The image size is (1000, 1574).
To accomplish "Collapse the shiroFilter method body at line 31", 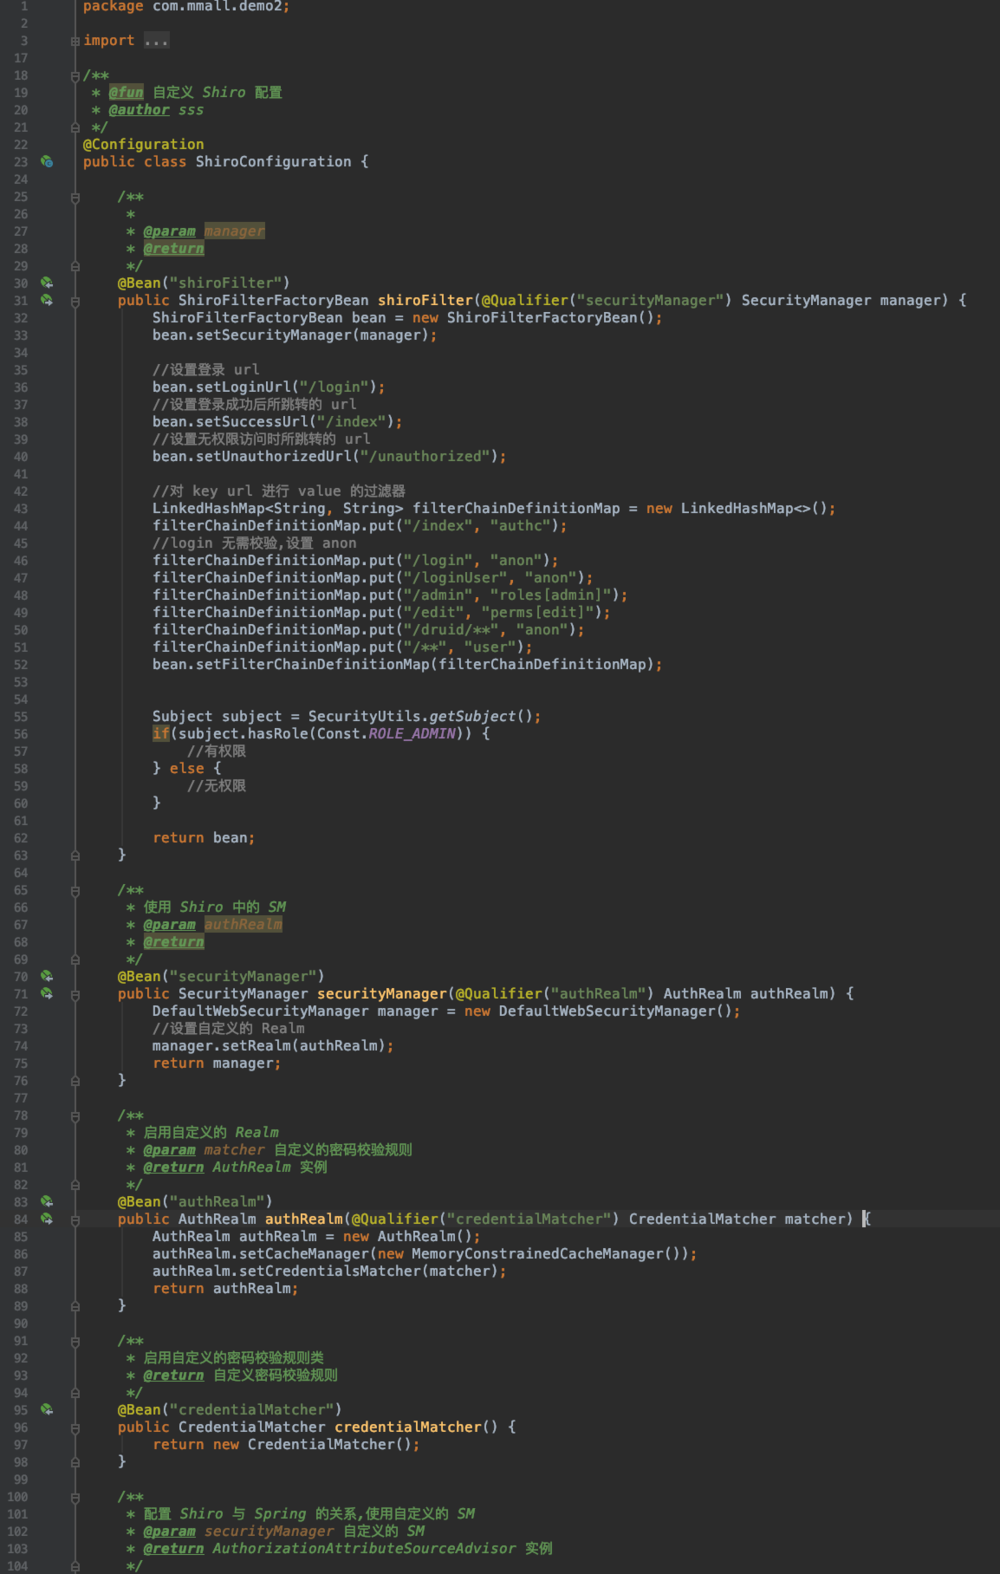I will (x=75, y=301).
